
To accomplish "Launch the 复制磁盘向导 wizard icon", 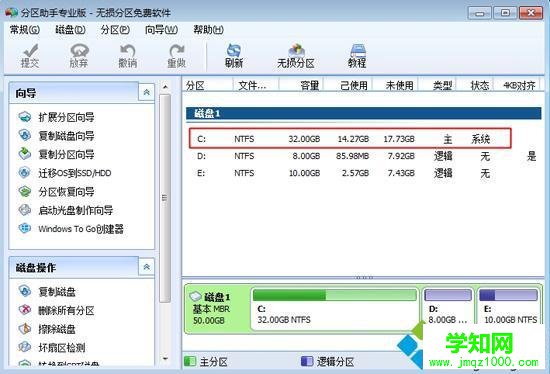I will (25, 135).
